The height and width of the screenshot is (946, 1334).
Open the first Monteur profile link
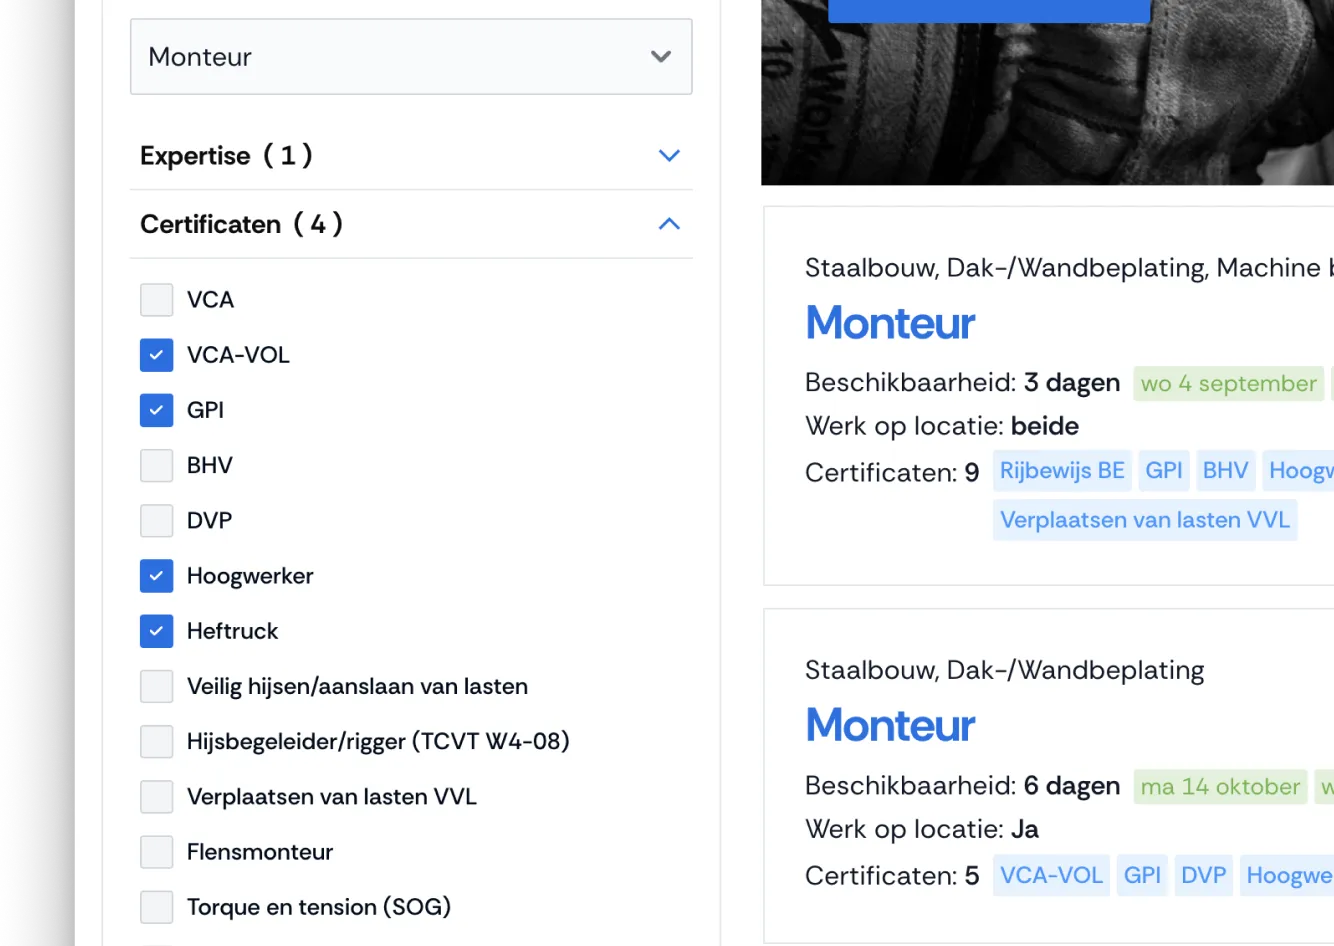pos(889,323)
